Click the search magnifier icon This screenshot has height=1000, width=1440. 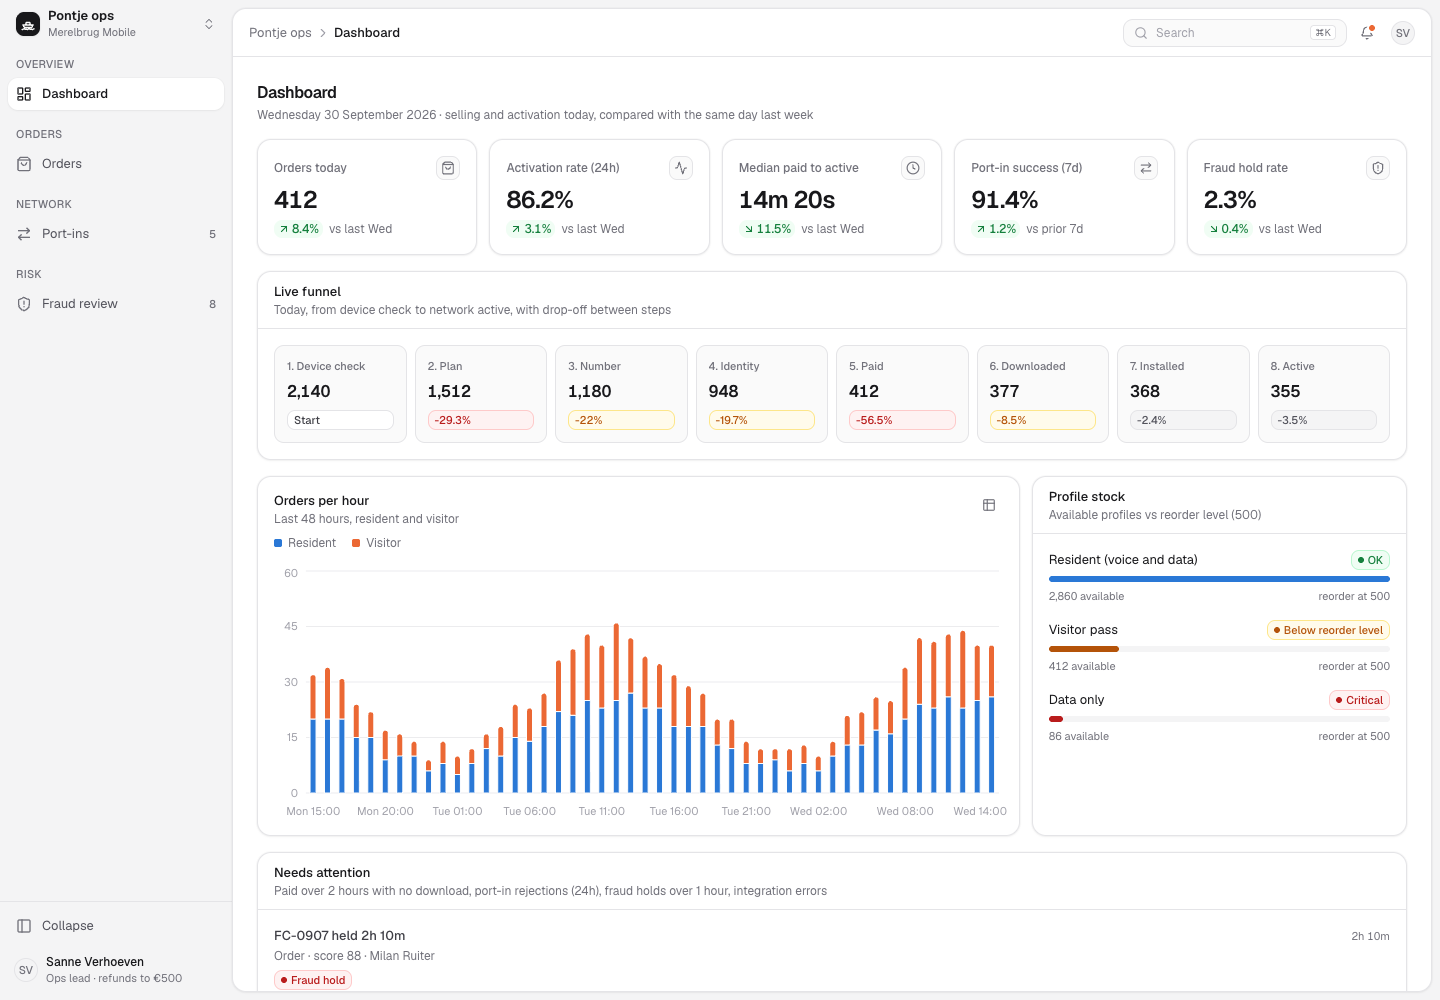pyautogui.click(x=1141, y=33)
